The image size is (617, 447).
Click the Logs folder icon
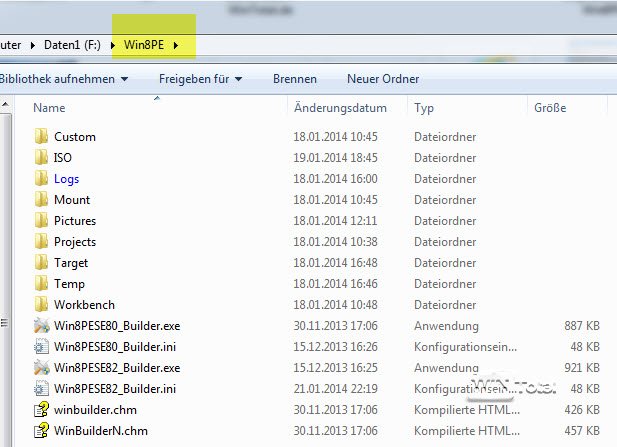[41, 179]
